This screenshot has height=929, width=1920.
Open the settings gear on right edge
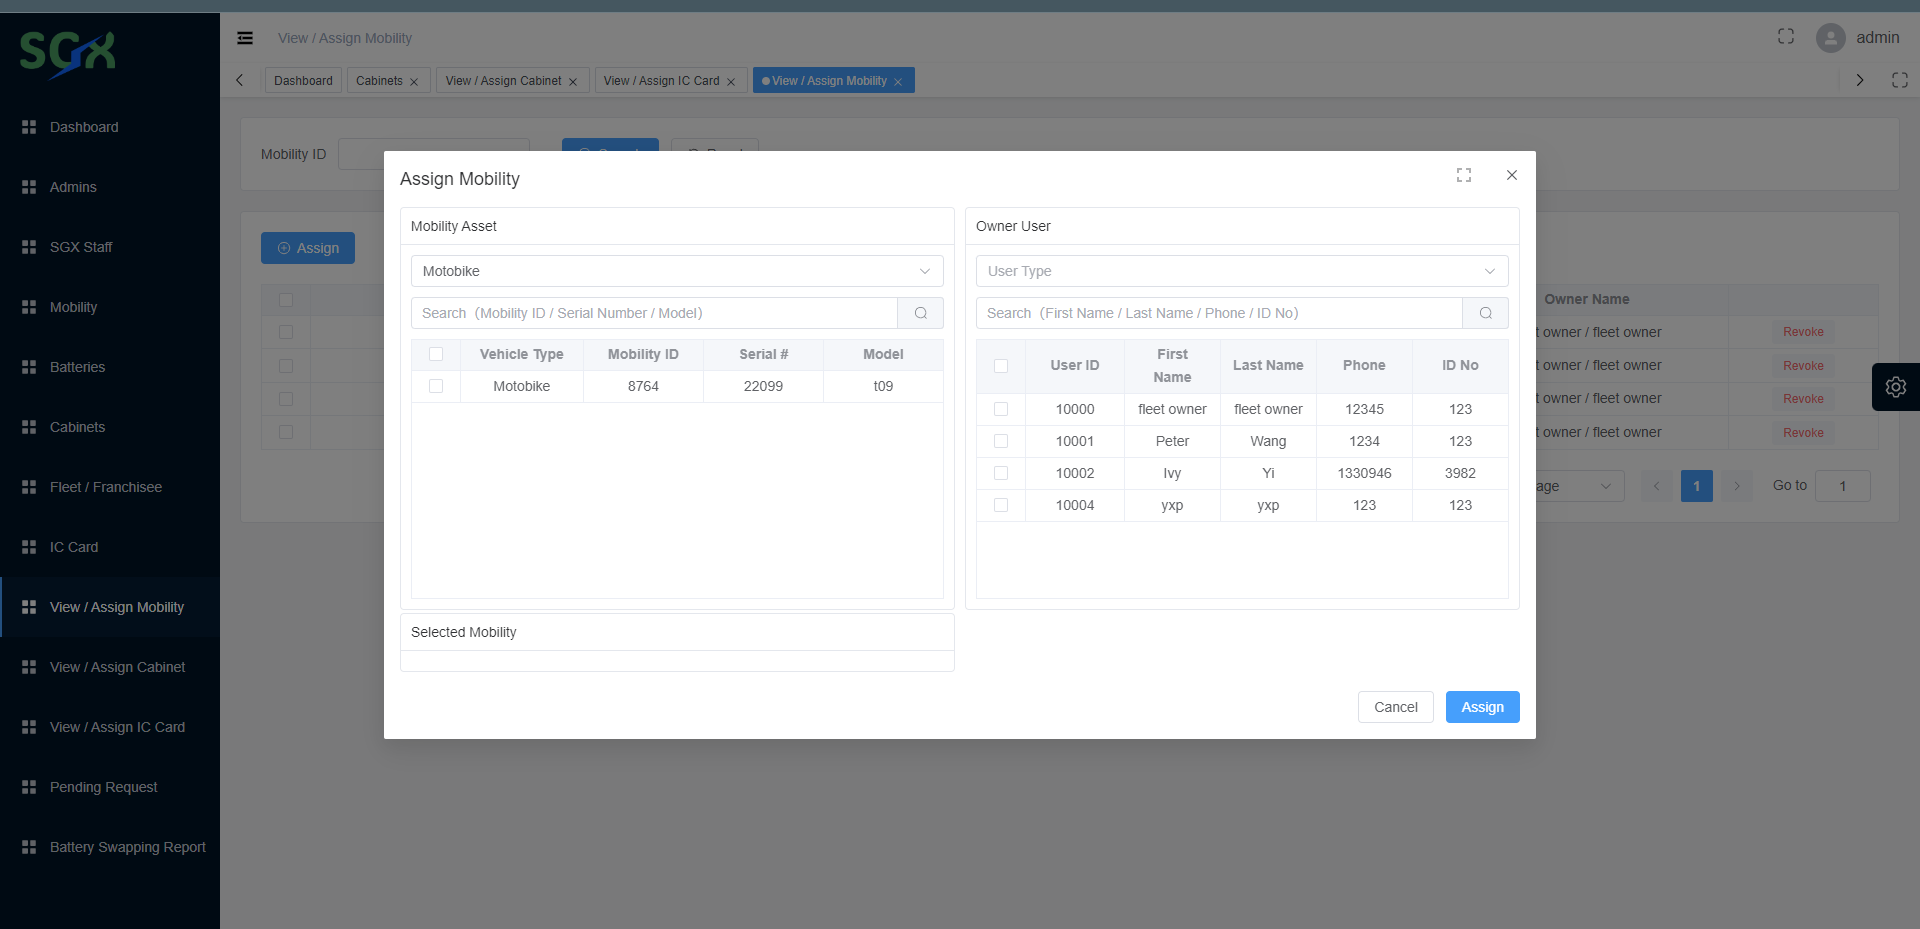click(1896, 387)
